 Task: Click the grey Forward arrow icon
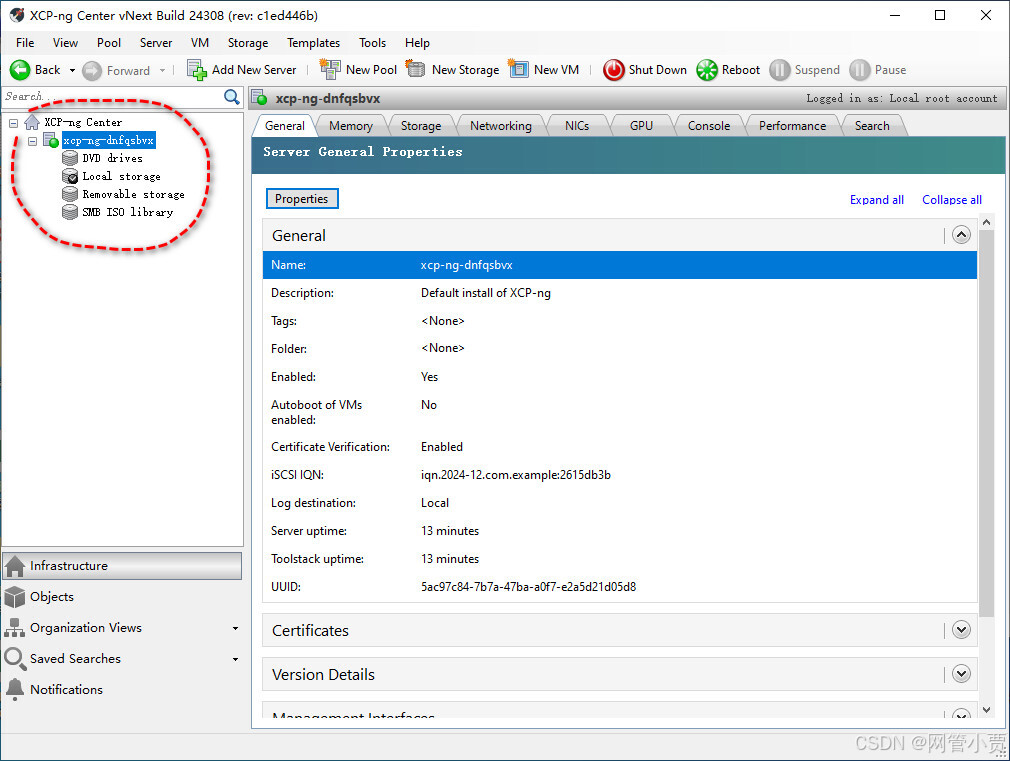click(x=92, y=70)
